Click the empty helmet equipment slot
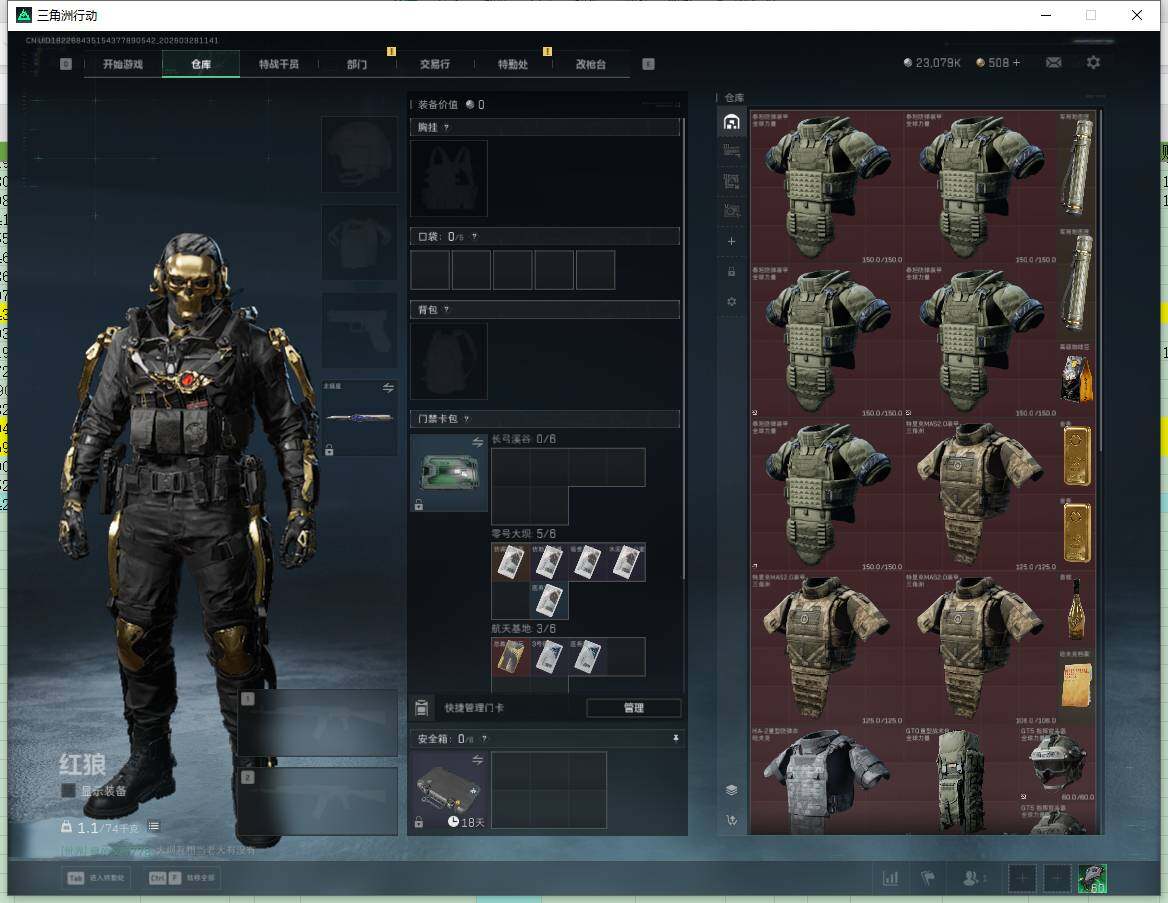The height and width of the screenshot is (903, 1168). click(x=359, y=154)
